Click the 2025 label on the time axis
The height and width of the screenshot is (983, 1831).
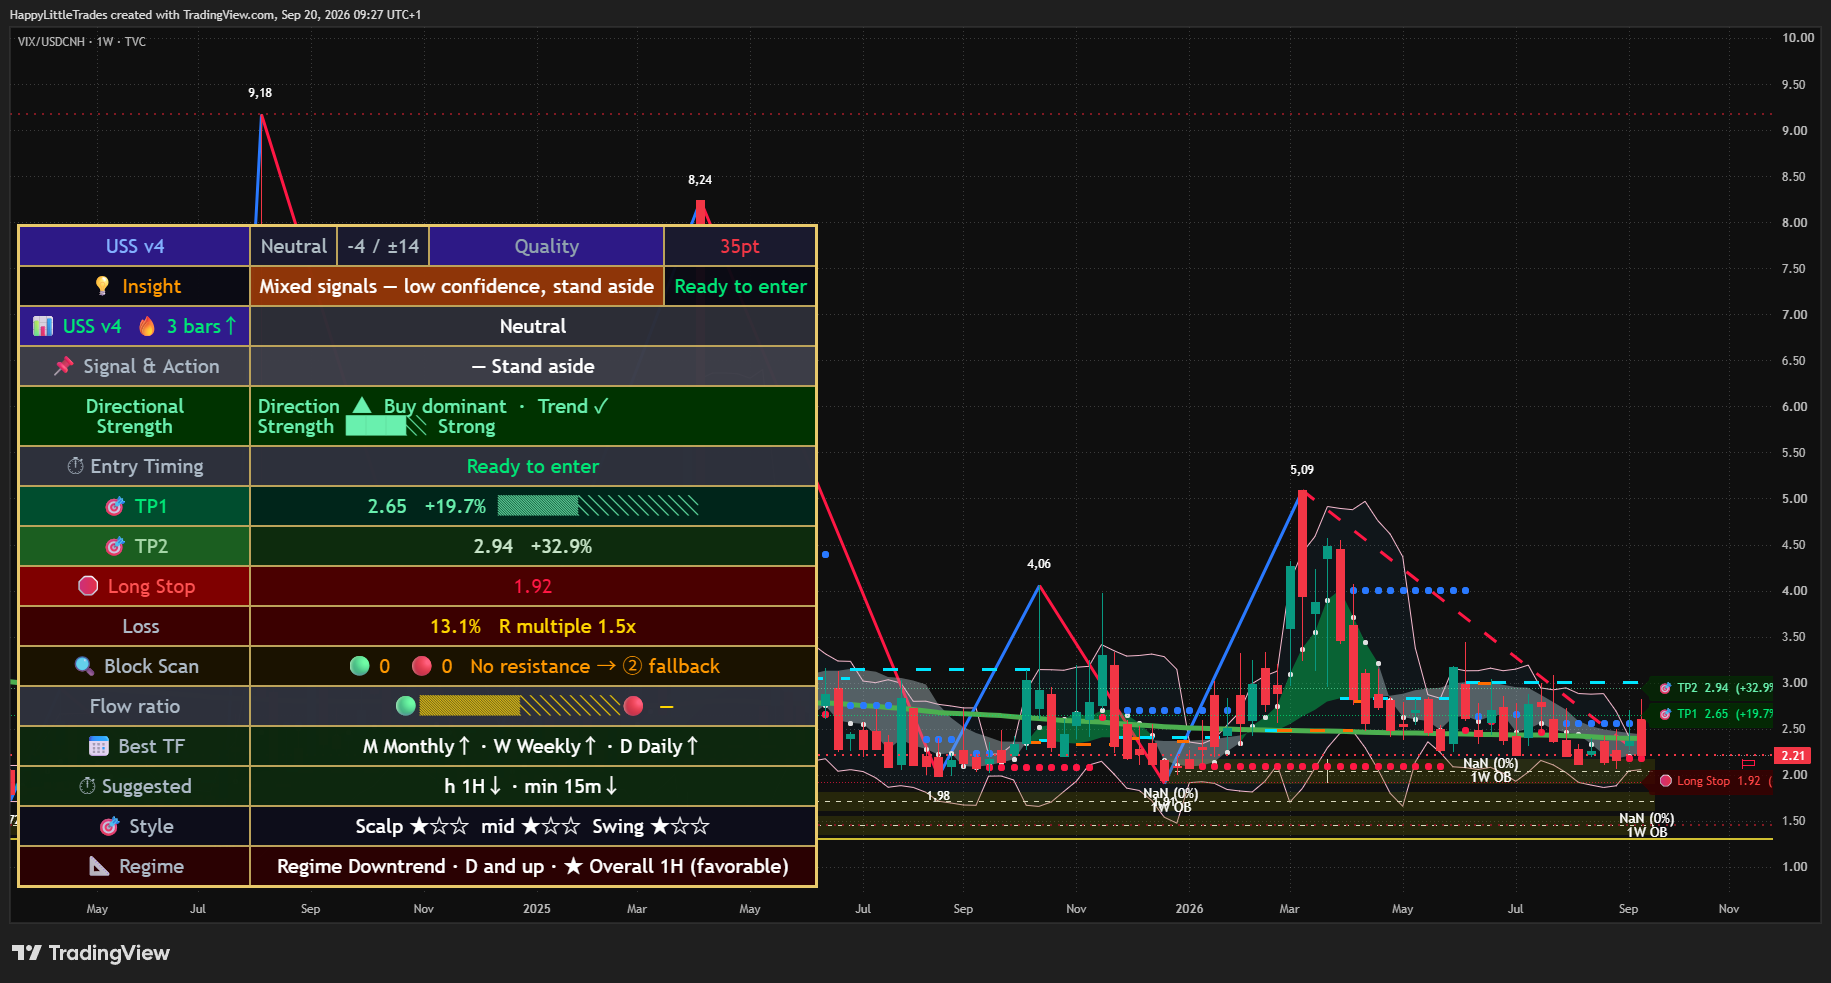point(537,909)
